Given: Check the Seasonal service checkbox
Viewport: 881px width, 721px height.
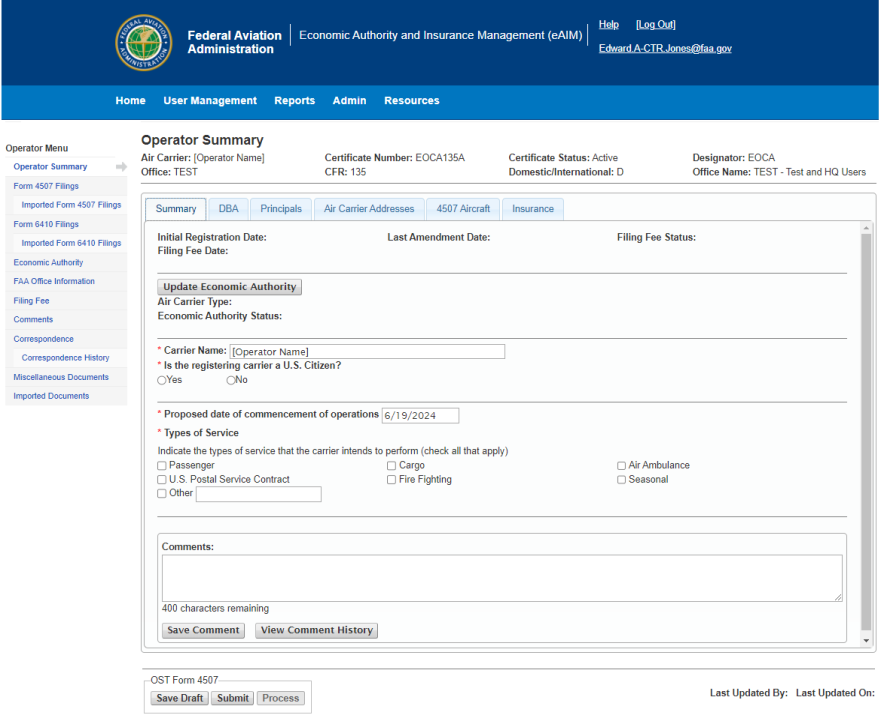Looking at the screenshot, I should click(x=621, y=480).
